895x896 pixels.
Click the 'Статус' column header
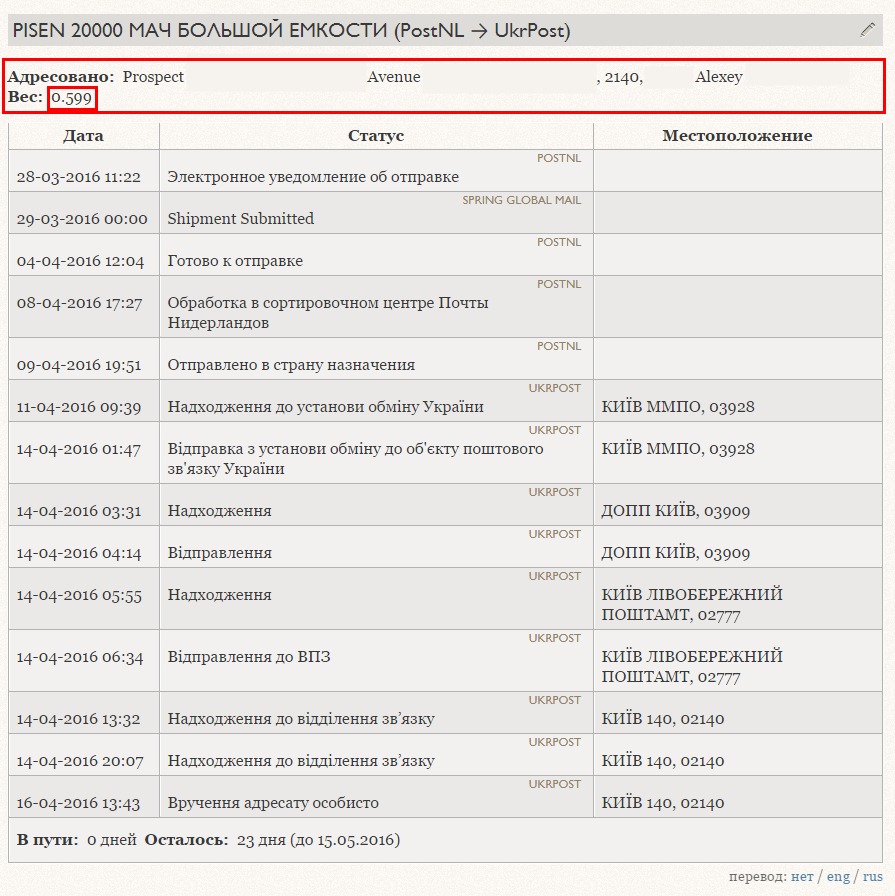click(x=375, y=136)
